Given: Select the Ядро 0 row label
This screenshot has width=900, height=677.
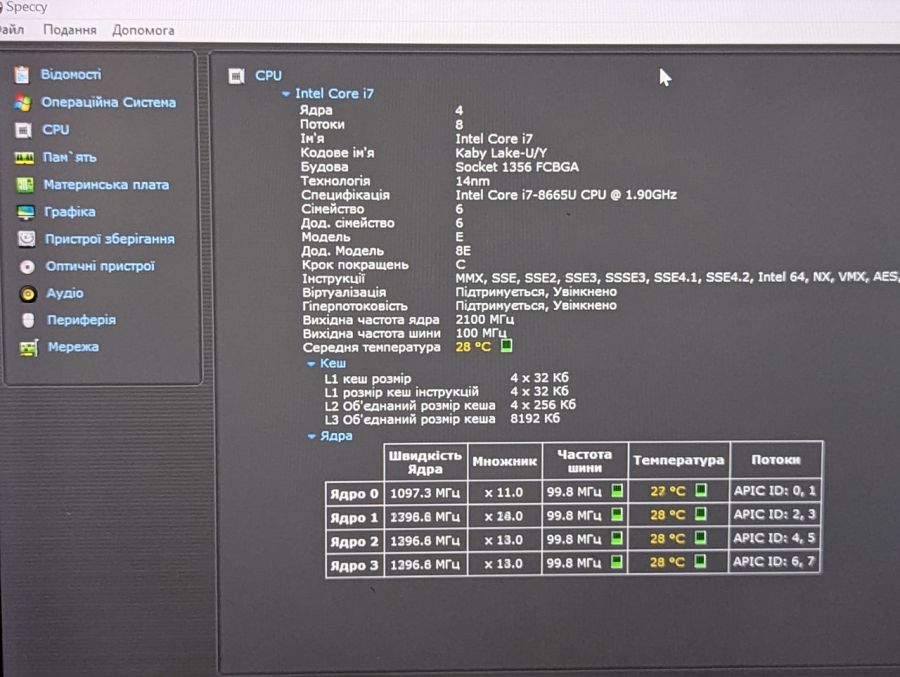Looking at the screenshot, I should [354, 494].
